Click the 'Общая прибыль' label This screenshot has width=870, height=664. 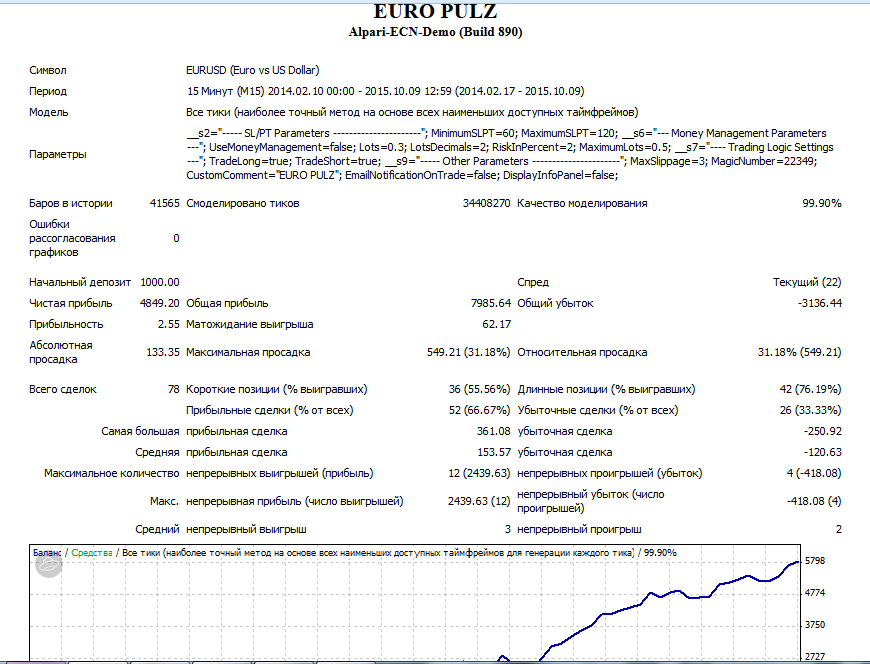(x=227, y=303)
